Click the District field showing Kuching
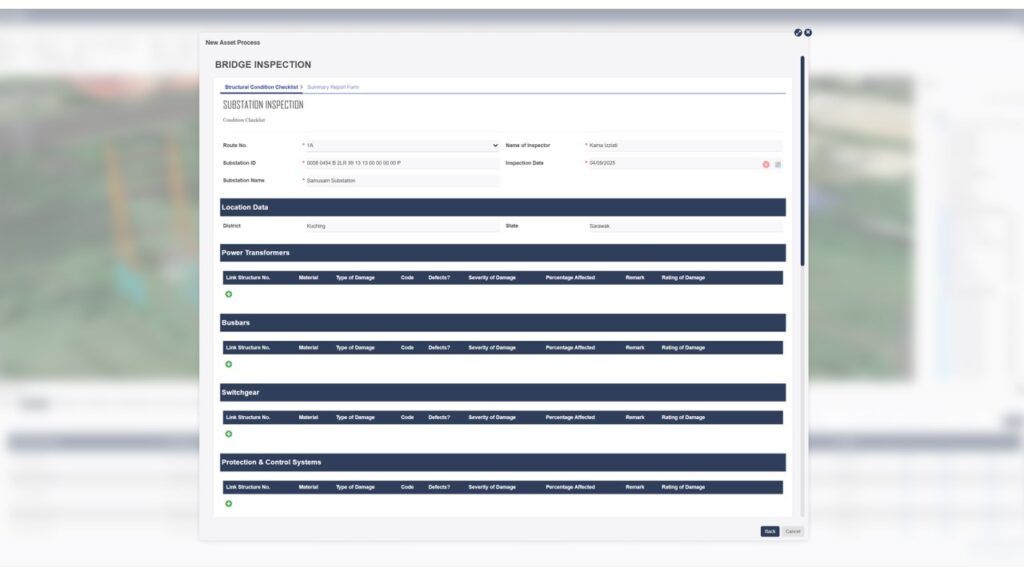 tap(400, 227)
